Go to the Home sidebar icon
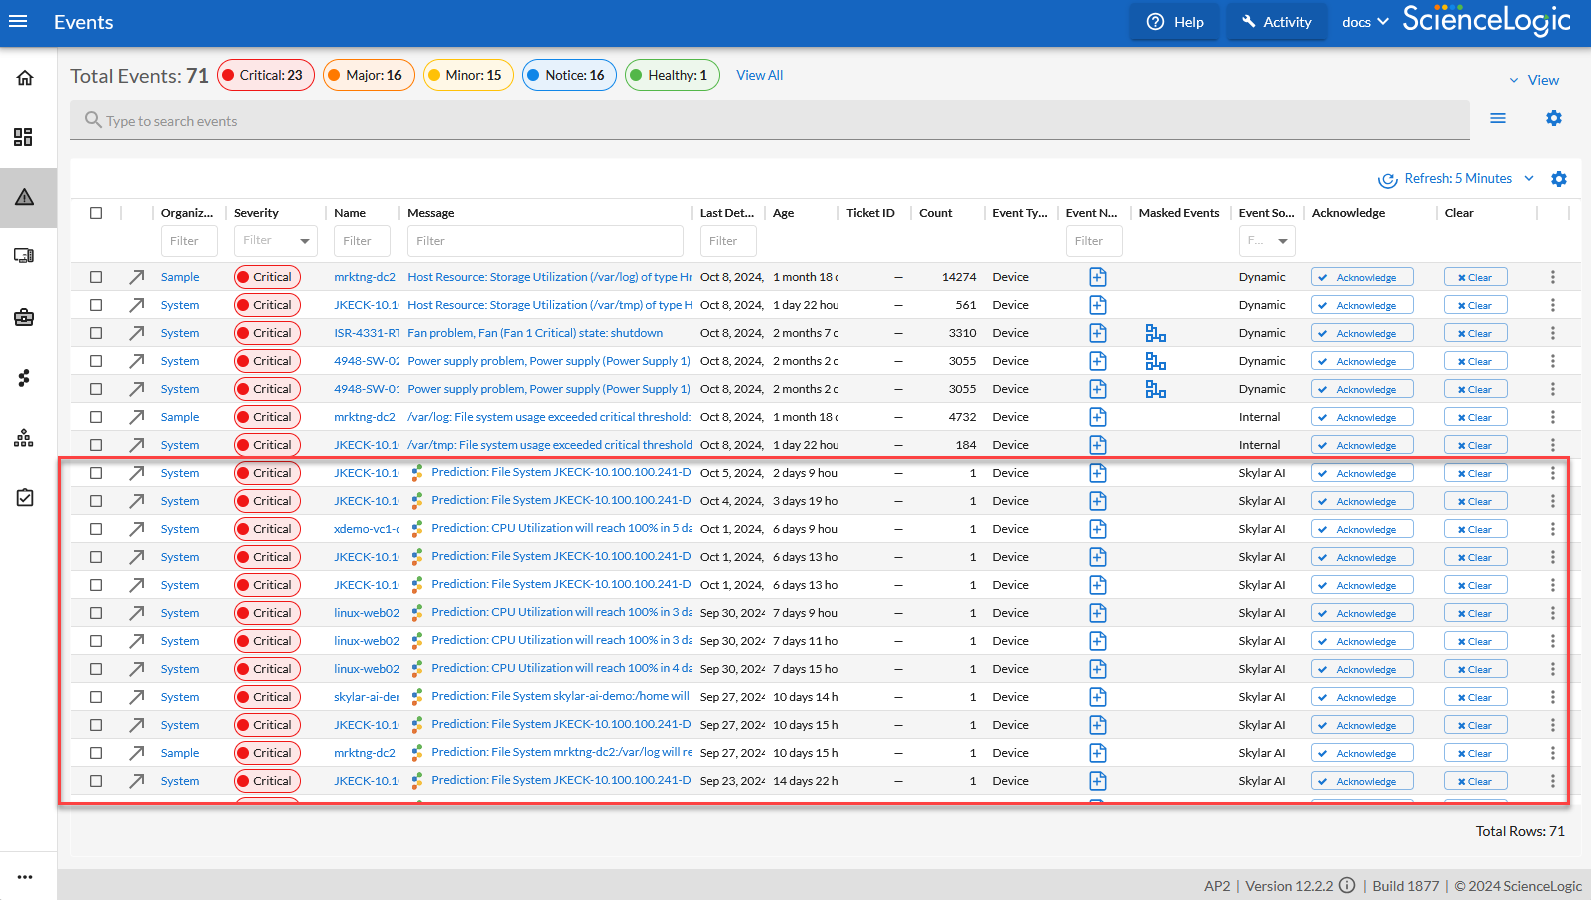 coord(25,78)
